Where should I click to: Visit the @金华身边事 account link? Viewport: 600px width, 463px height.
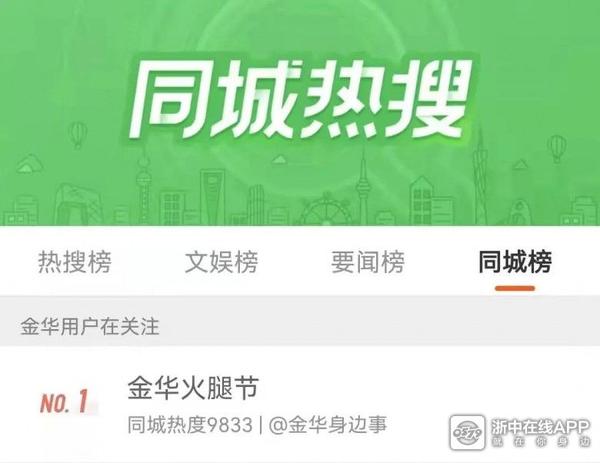pos(328,425)
